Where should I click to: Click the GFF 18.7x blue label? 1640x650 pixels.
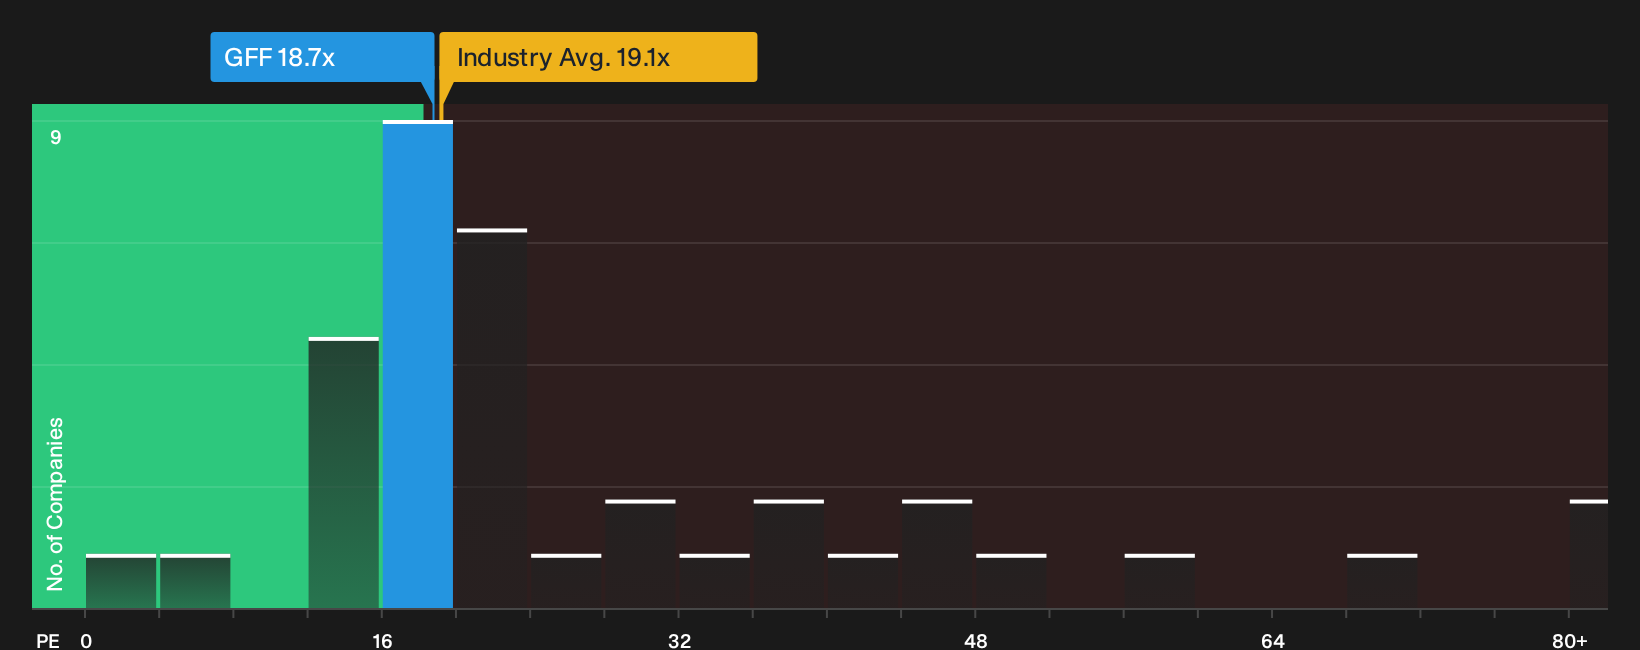pos(322,57)
